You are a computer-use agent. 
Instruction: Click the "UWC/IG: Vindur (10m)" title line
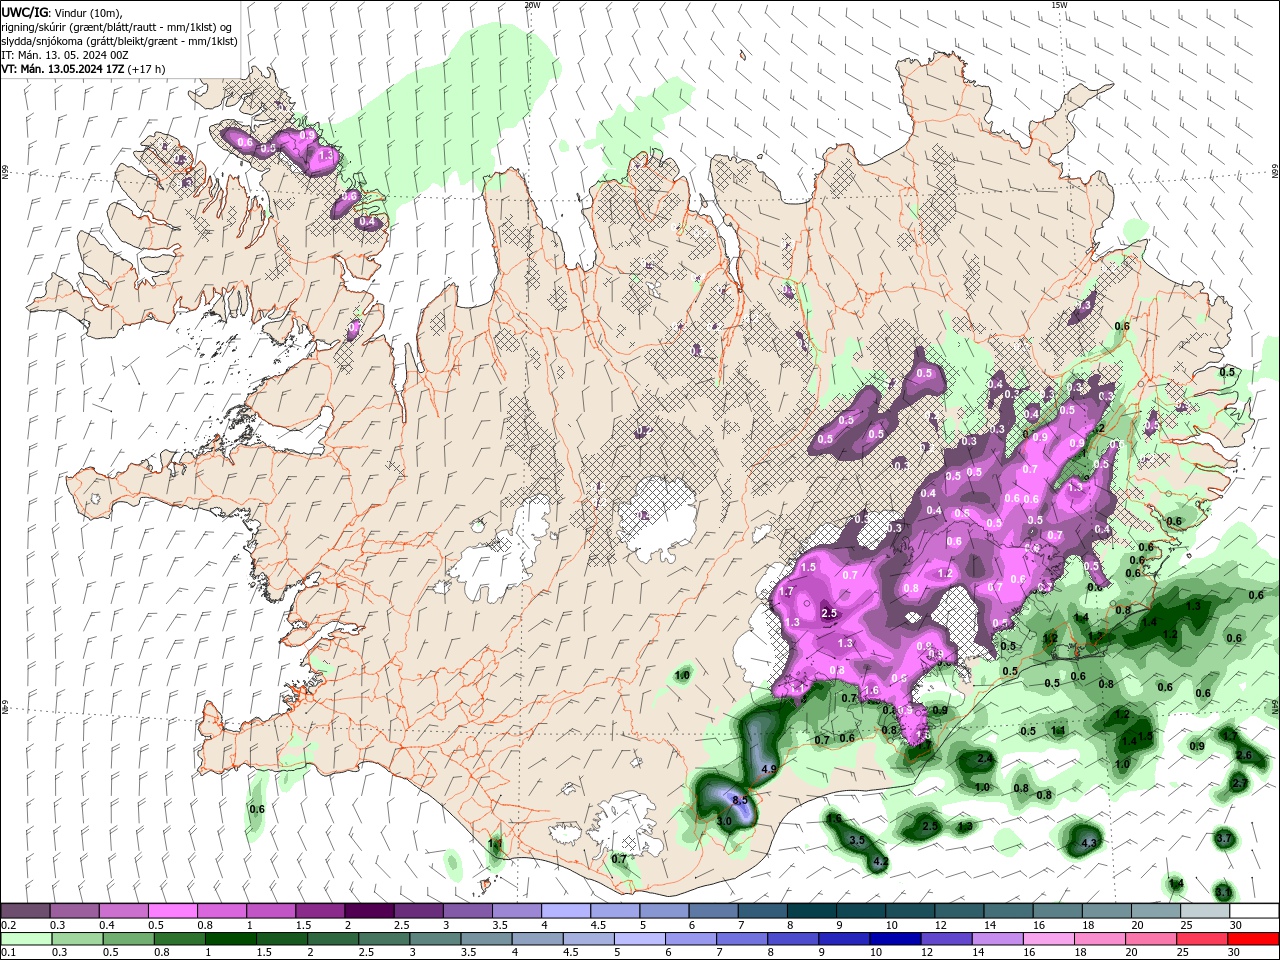tap(61, 12)
